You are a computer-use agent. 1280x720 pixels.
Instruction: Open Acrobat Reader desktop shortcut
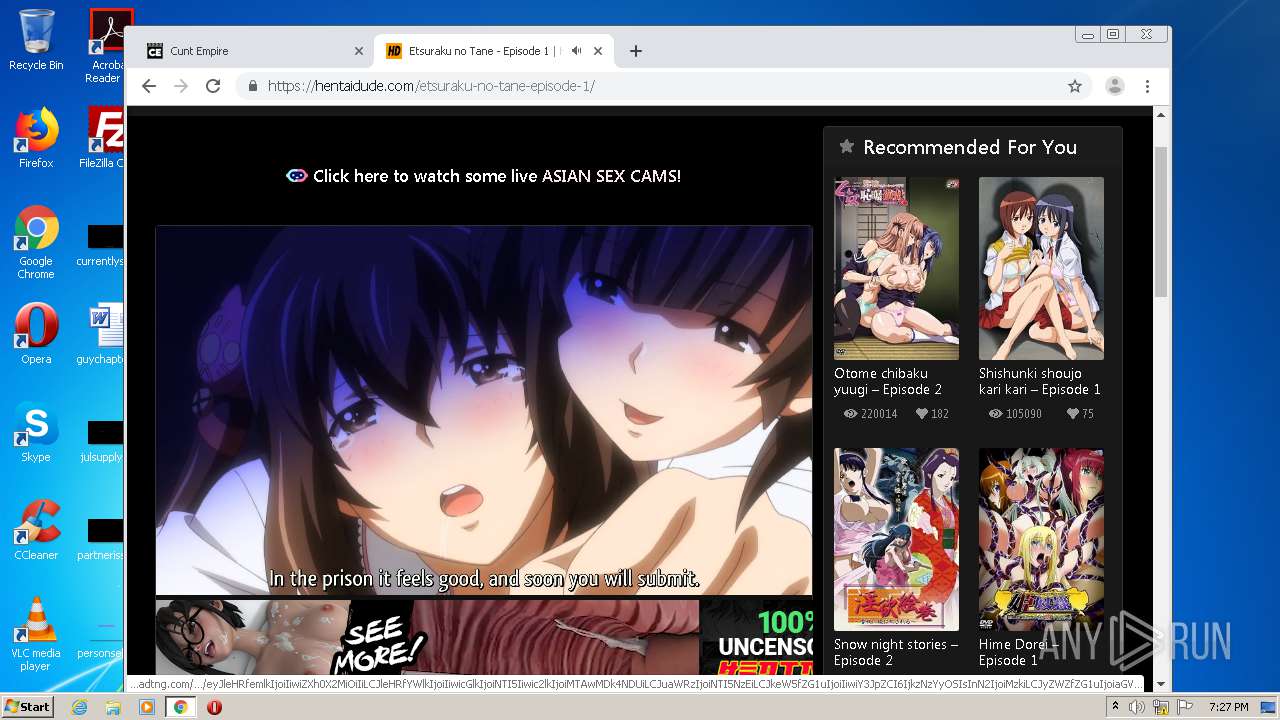coord(106,46)
